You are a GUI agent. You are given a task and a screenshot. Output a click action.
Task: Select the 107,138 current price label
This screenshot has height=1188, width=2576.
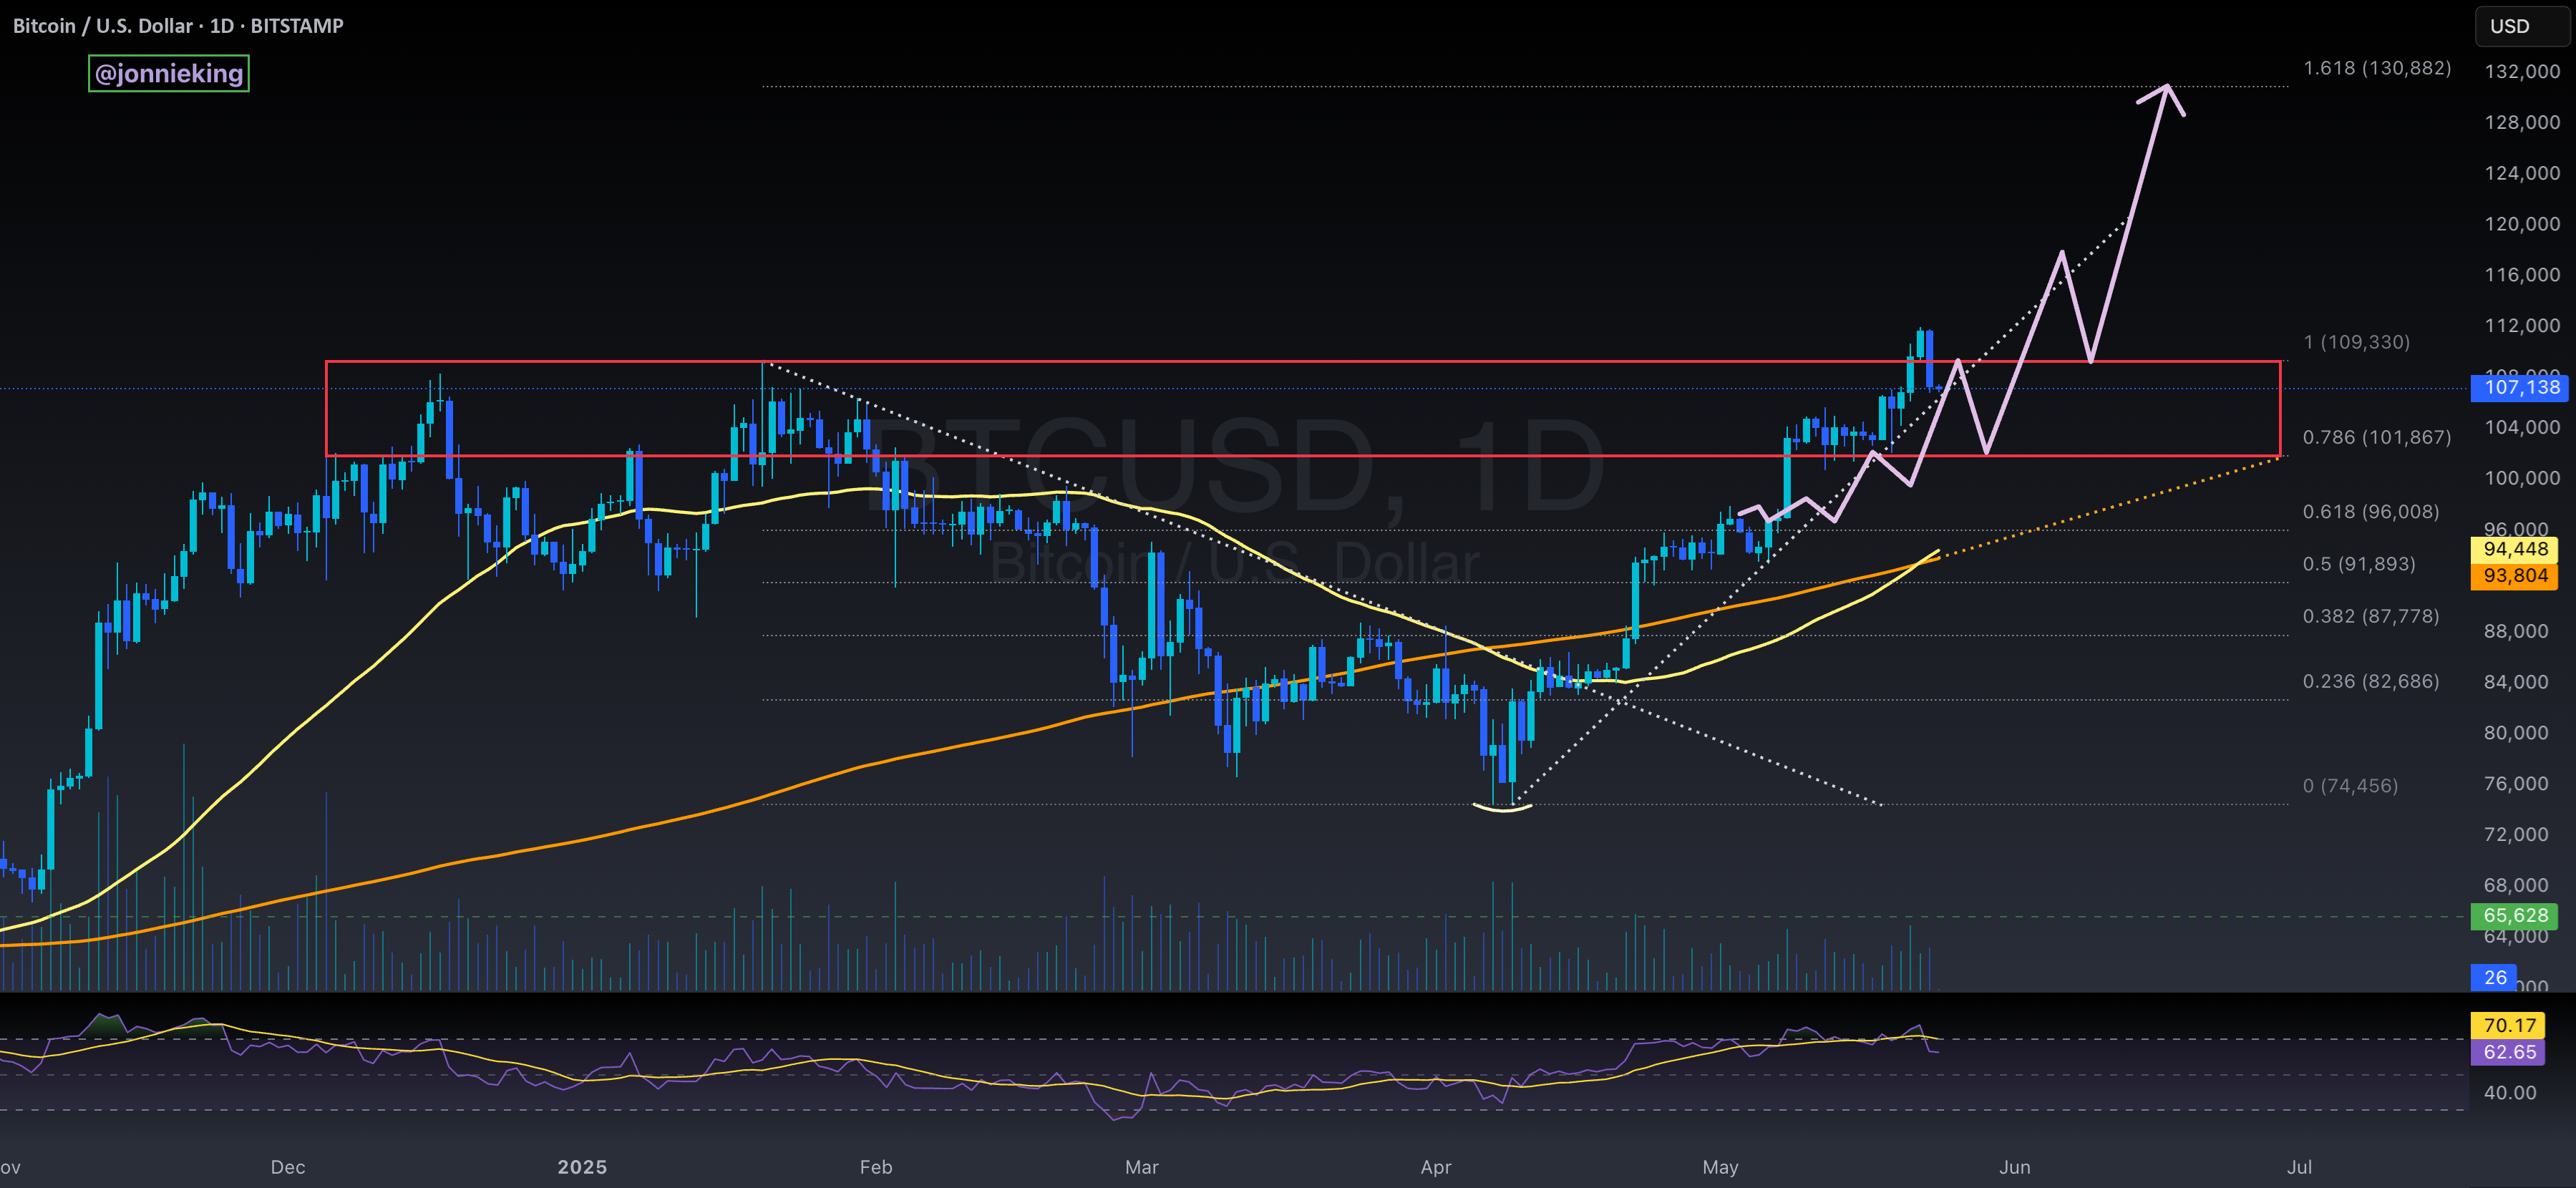pyautogui.click(x=2519, y=388)
